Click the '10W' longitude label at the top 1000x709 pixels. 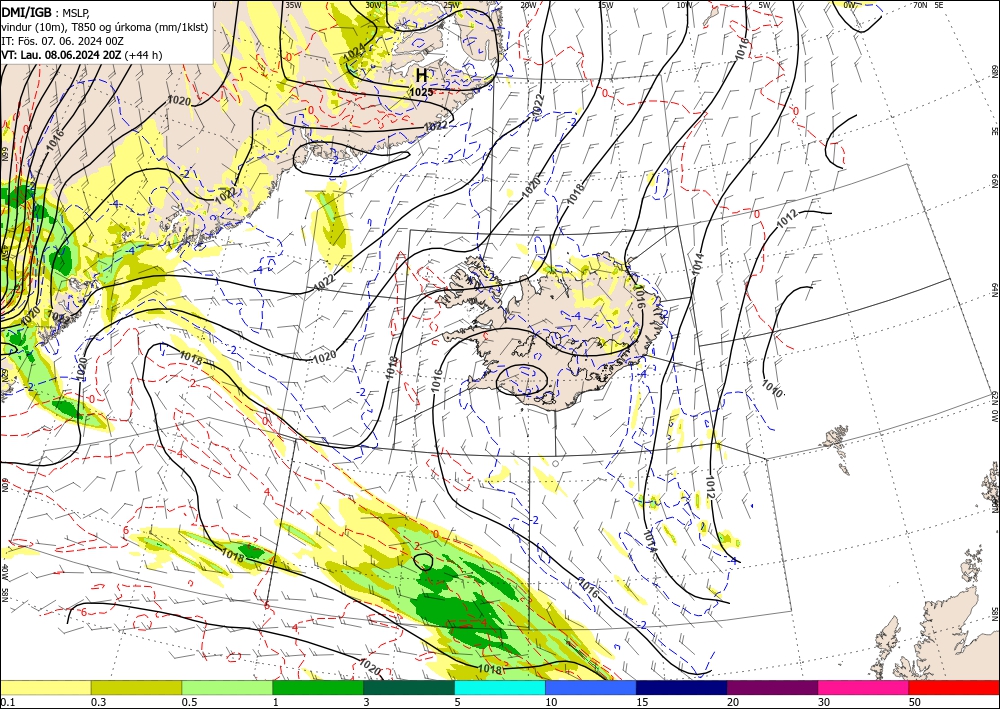click(684, 5)
